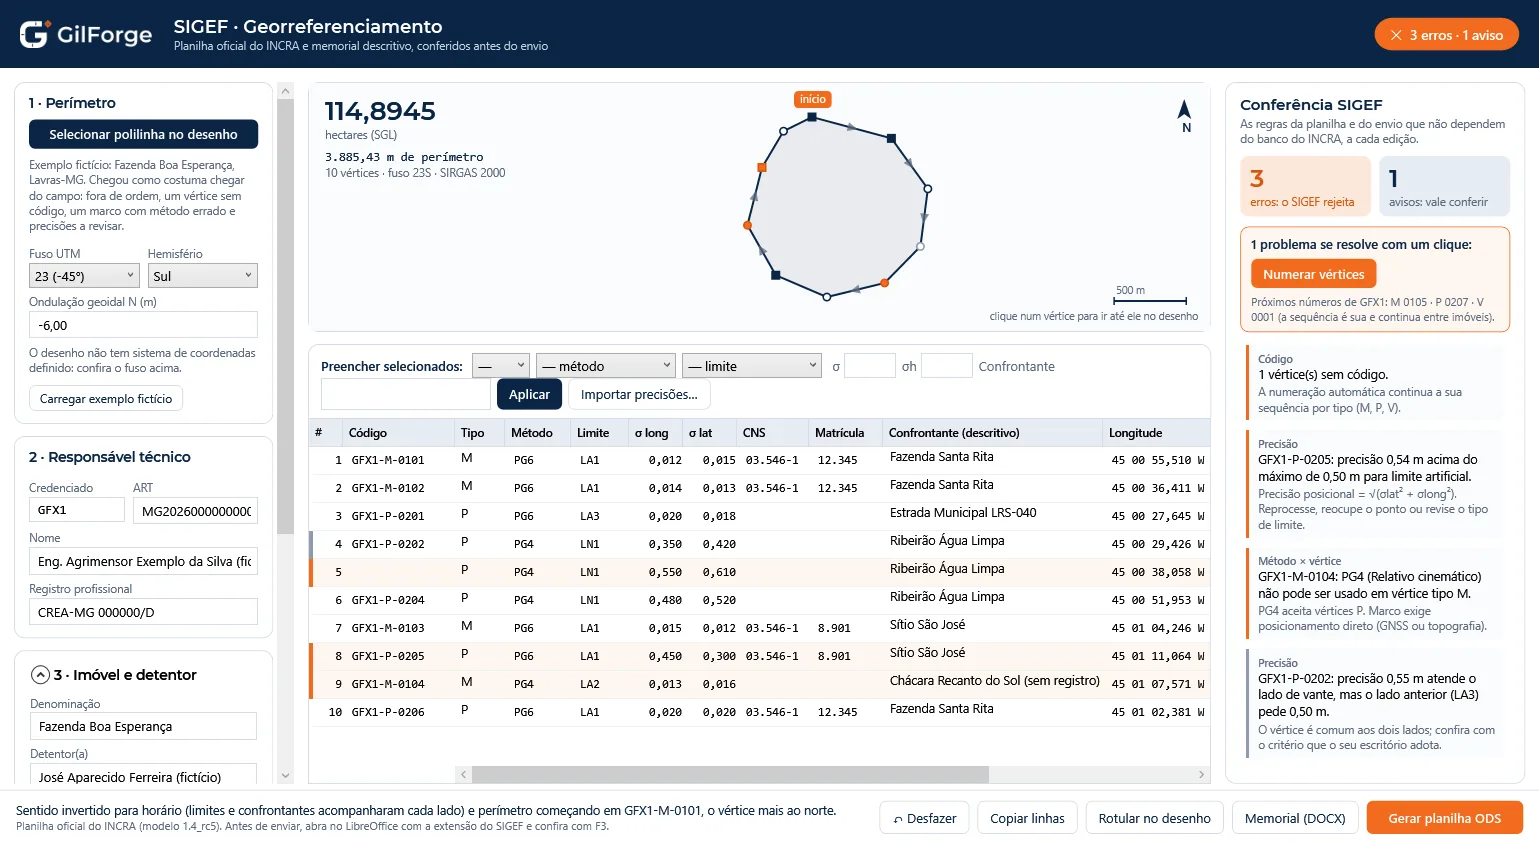
Task: Click the down arrow of the left panel scrollbar
Action: pyautogui.click(x=285, y=775)
